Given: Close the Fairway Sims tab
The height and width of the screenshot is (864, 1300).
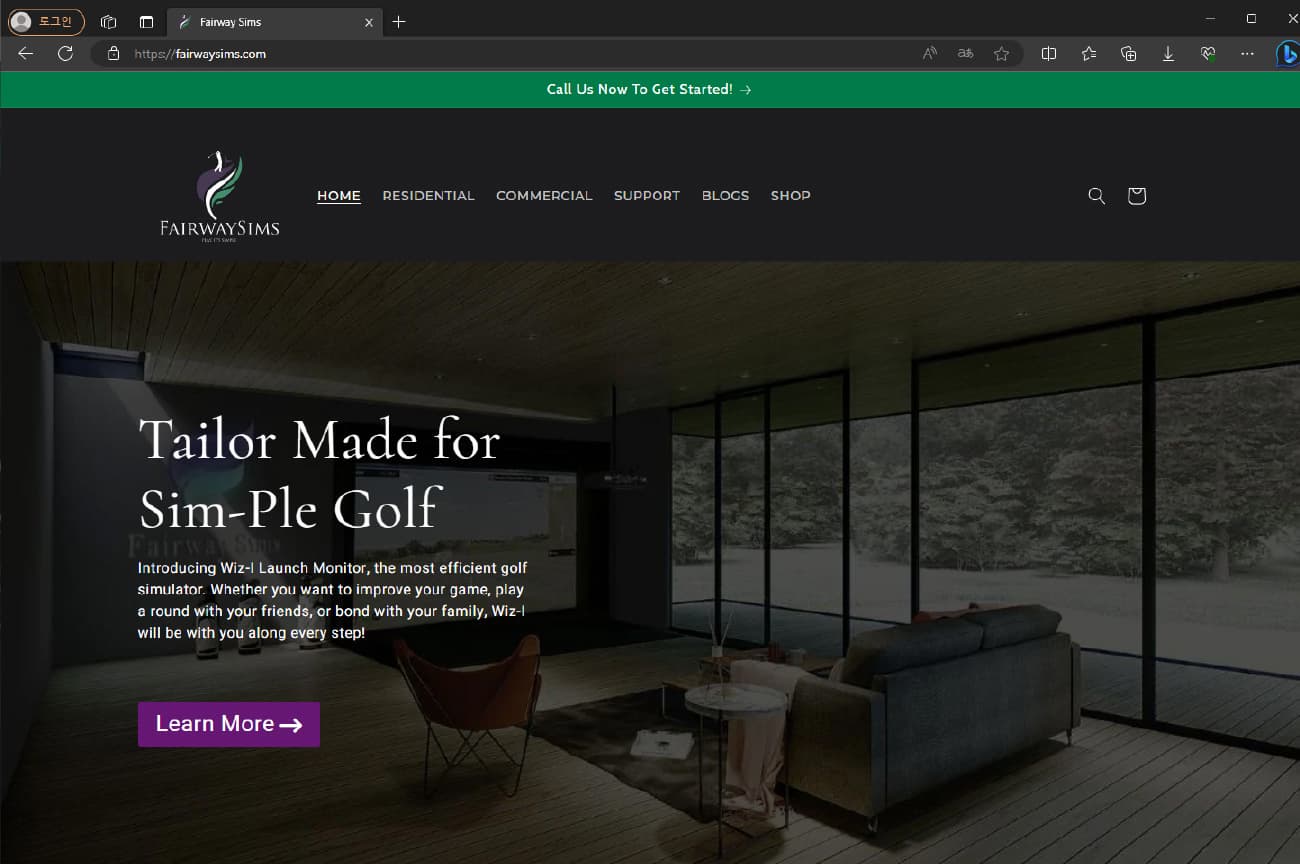Looking at the screenshot, I should coord(369,22).
